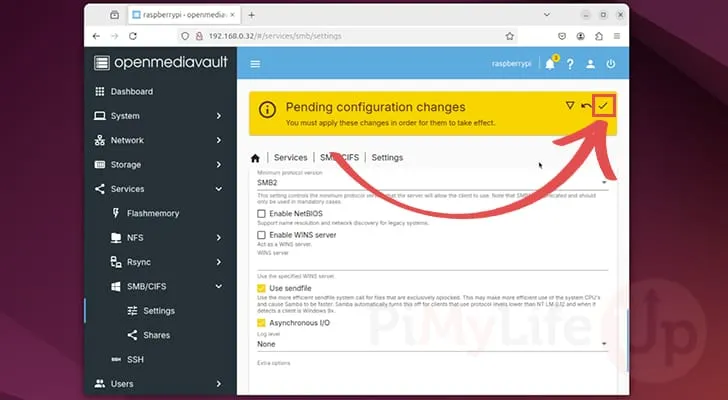728x400 pixels.
Task: List all tabs dropdown arrow
Action: [x=546, y=15]
